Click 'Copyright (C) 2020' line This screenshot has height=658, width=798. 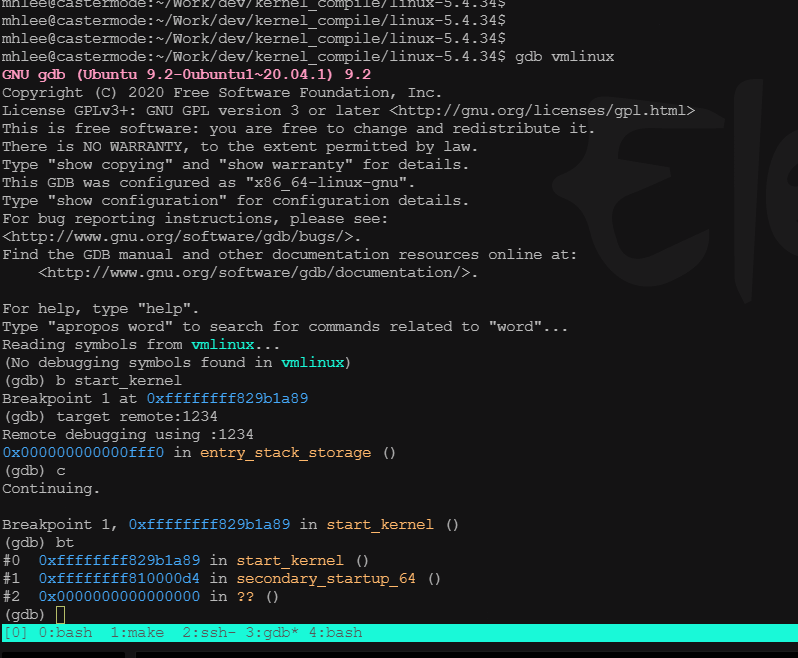[222, 93]
